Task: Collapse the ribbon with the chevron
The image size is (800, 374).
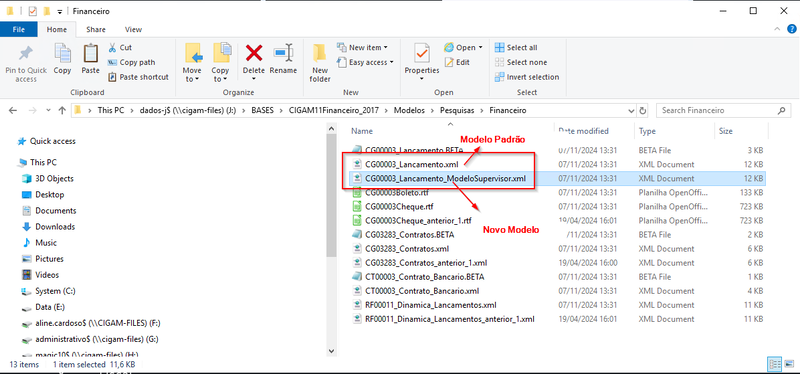Action: tap(777, 29)
